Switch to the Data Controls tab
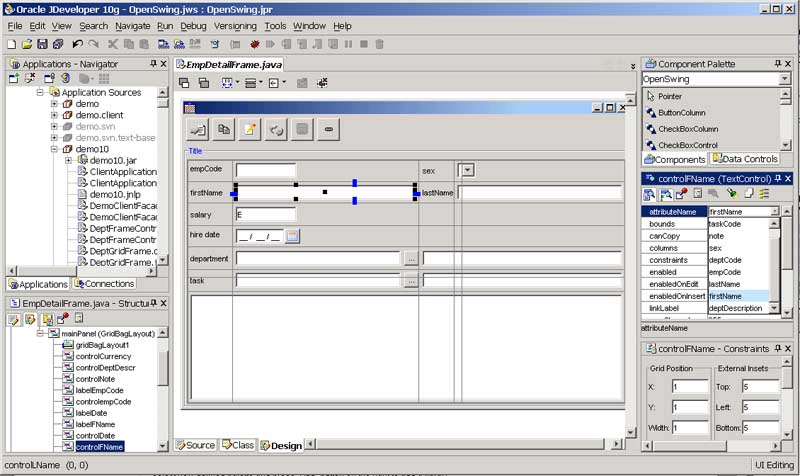 click(745, 159)
